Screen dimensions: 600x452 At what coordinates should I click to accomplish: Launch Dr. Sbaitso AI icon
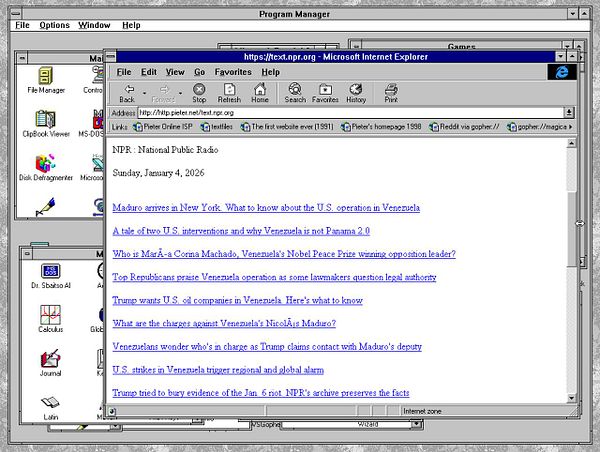51,276
